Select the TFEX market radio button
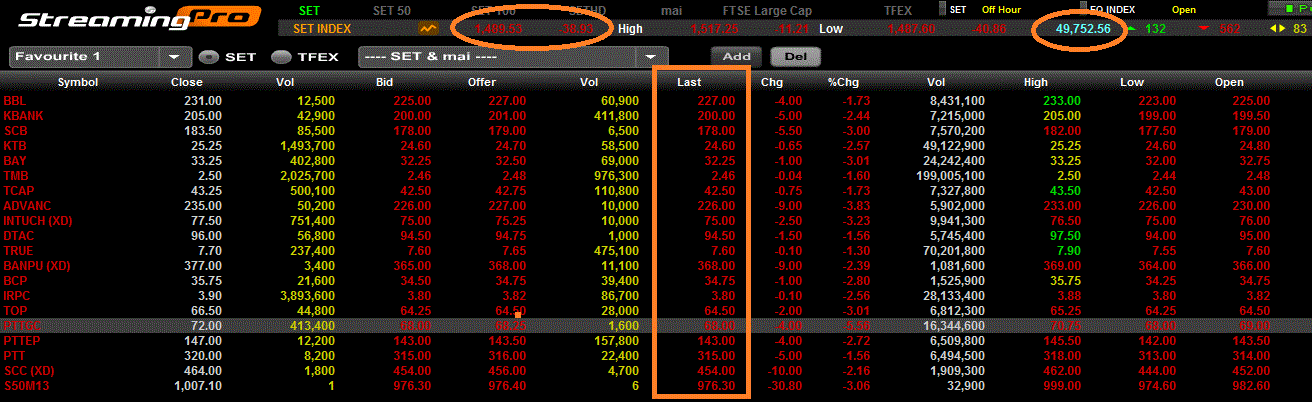1312x402 pixels. coord(282,57)
